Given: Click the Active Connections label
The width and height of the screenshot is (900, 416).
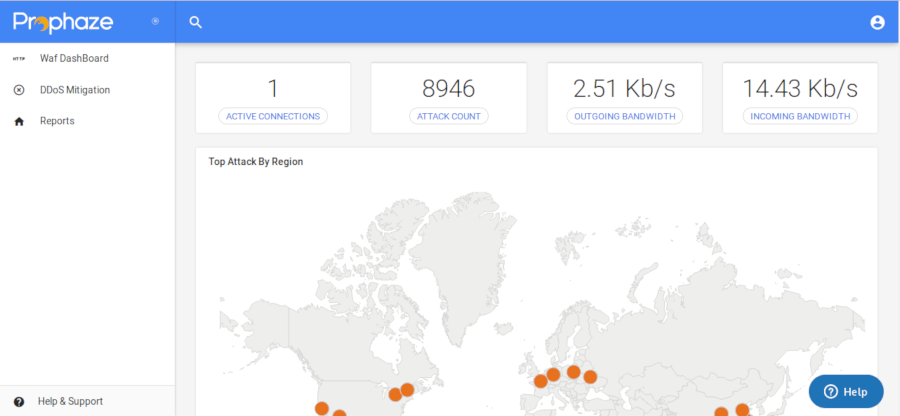Looking at the screenshot, I should pyautogui.click(x=273, y=116).
